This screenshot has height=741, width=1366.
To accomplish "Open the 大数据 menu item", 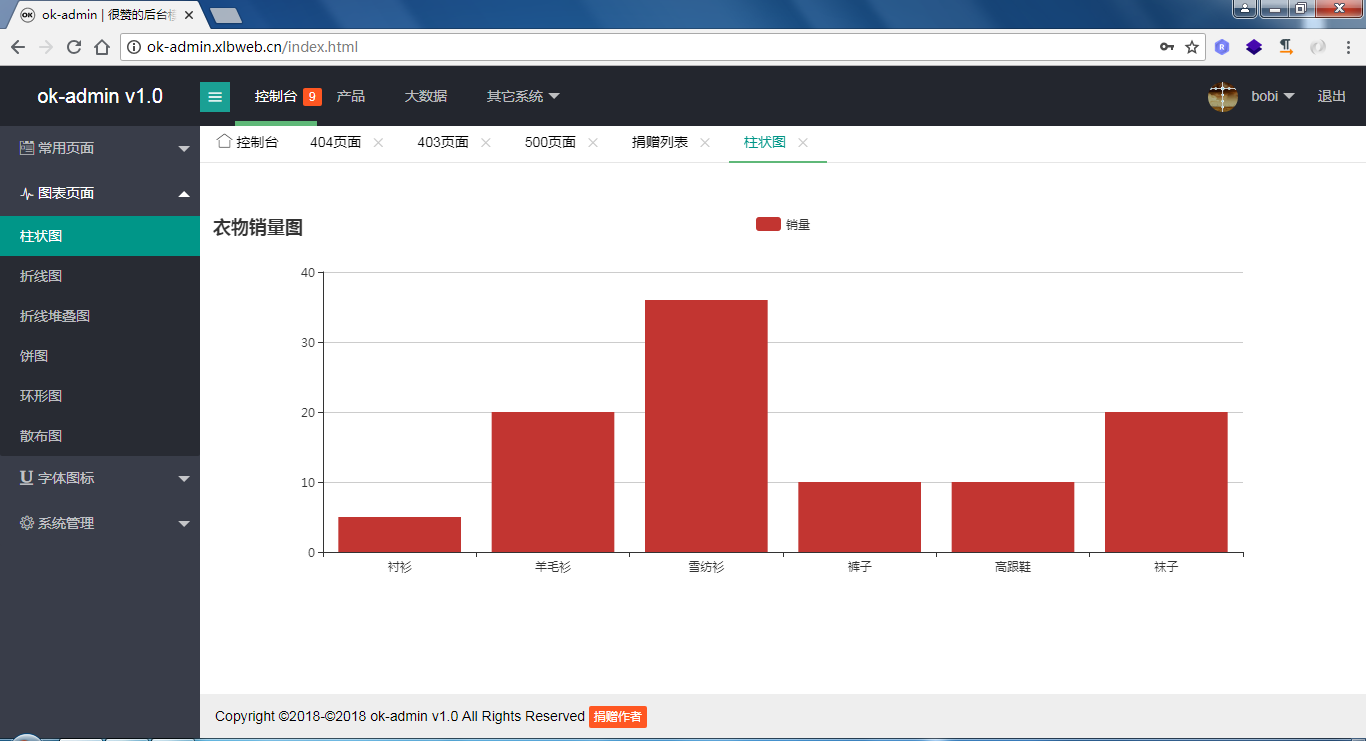I will (426, 96).
